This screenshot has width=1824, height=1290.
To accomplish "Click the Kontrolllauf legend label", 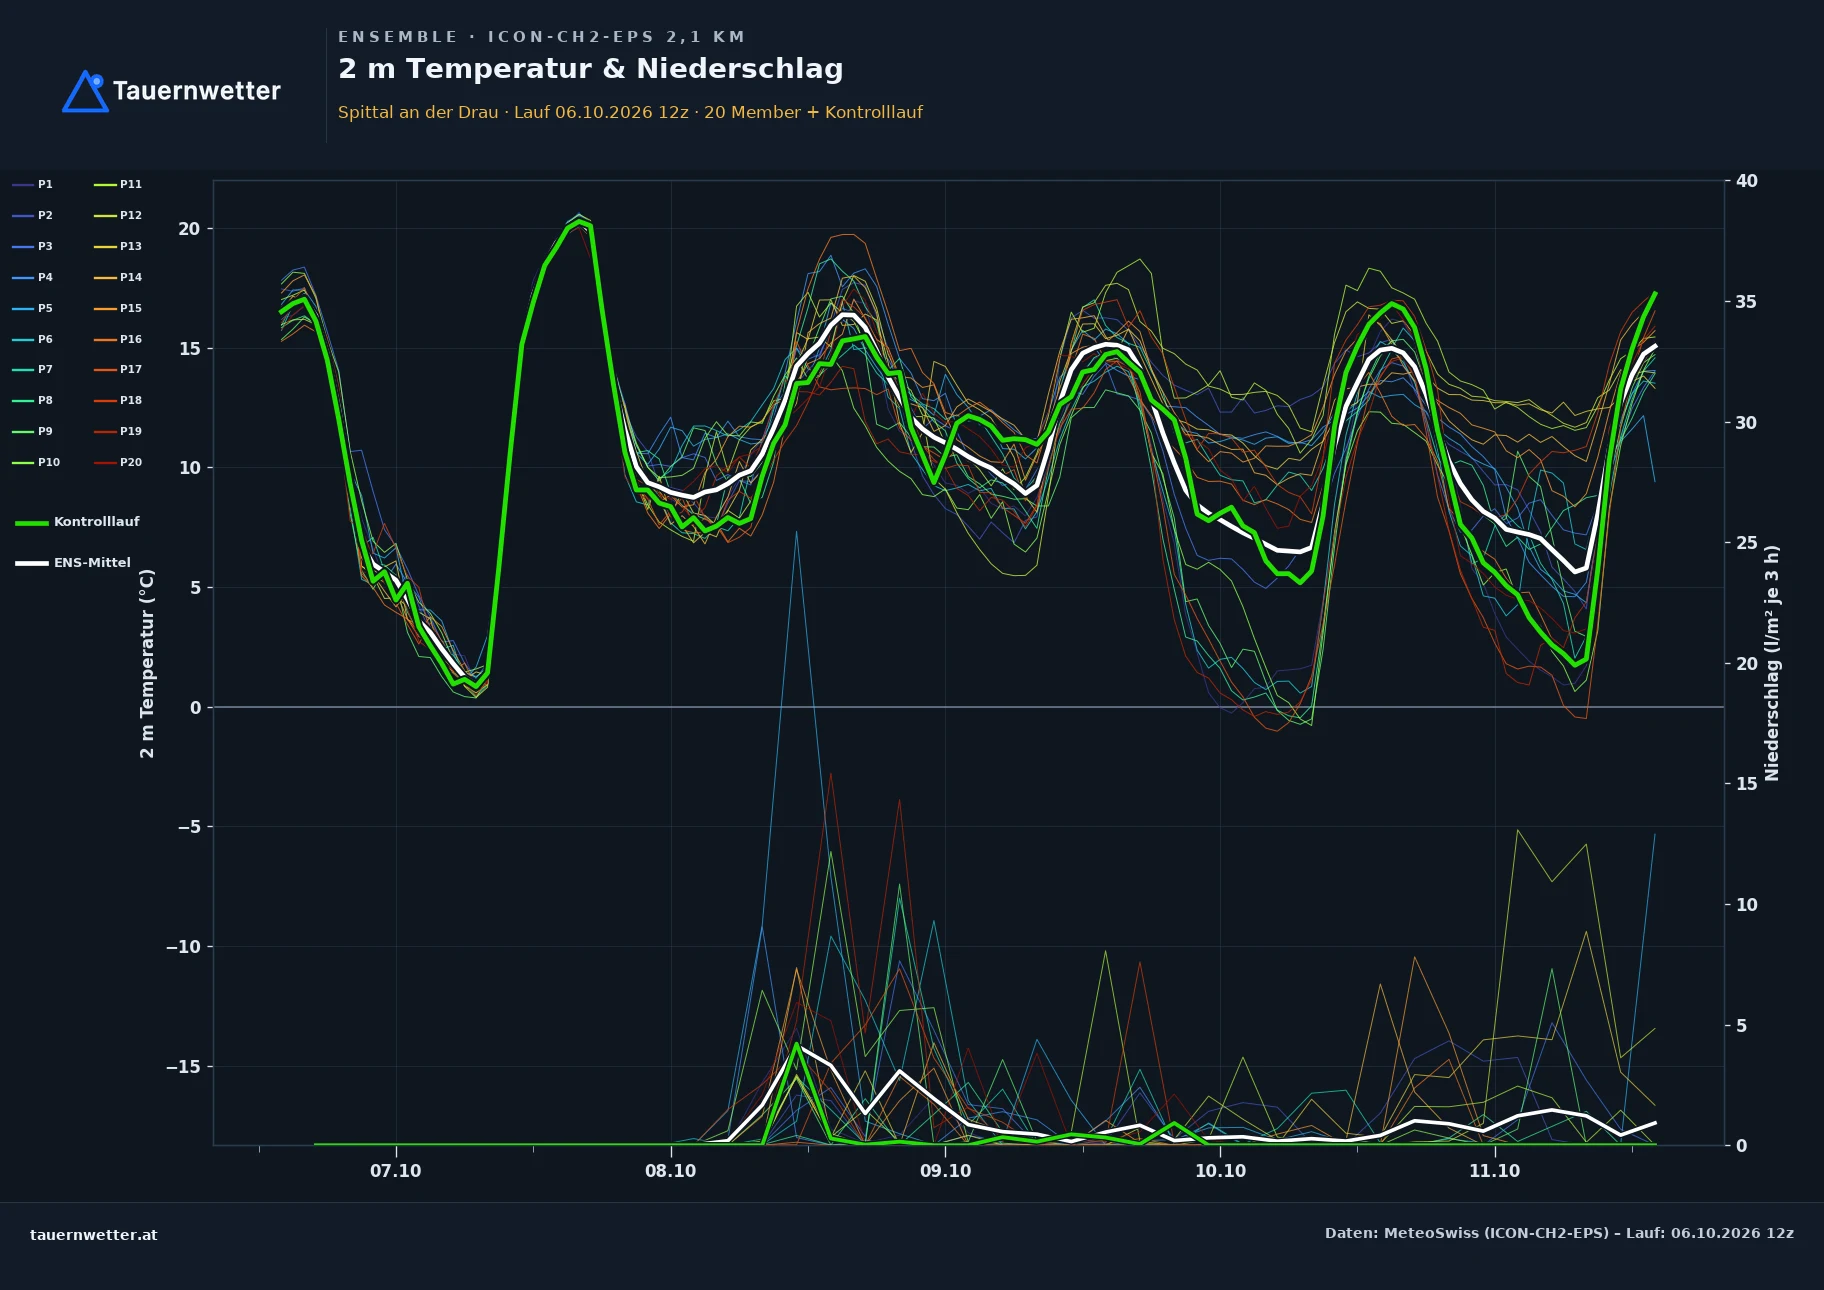I will coord(97,522).
